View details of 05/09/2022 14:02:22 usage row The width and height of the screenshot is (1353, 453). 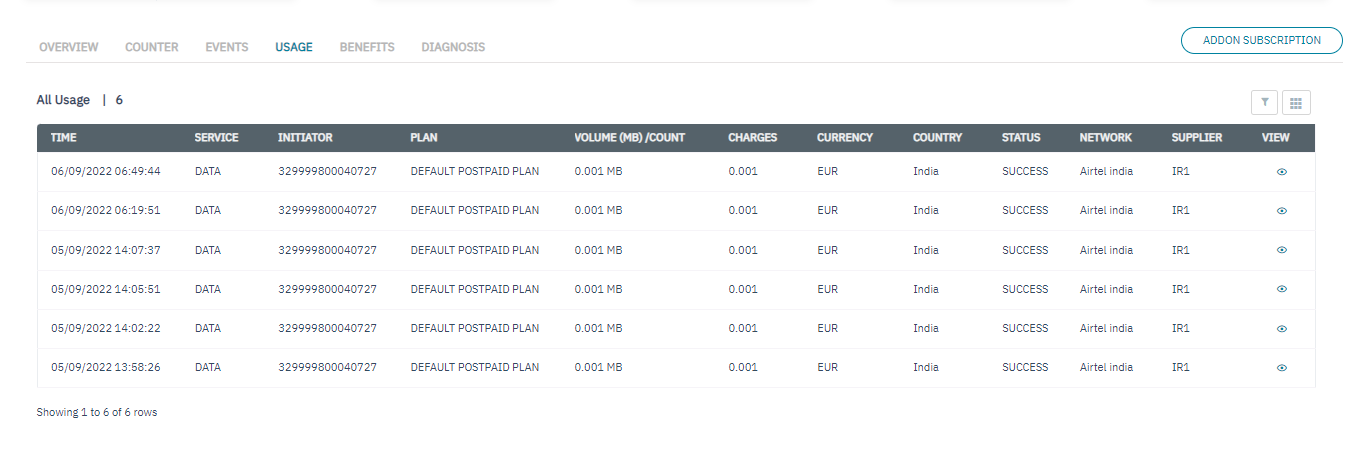[x=1281, y=329]
